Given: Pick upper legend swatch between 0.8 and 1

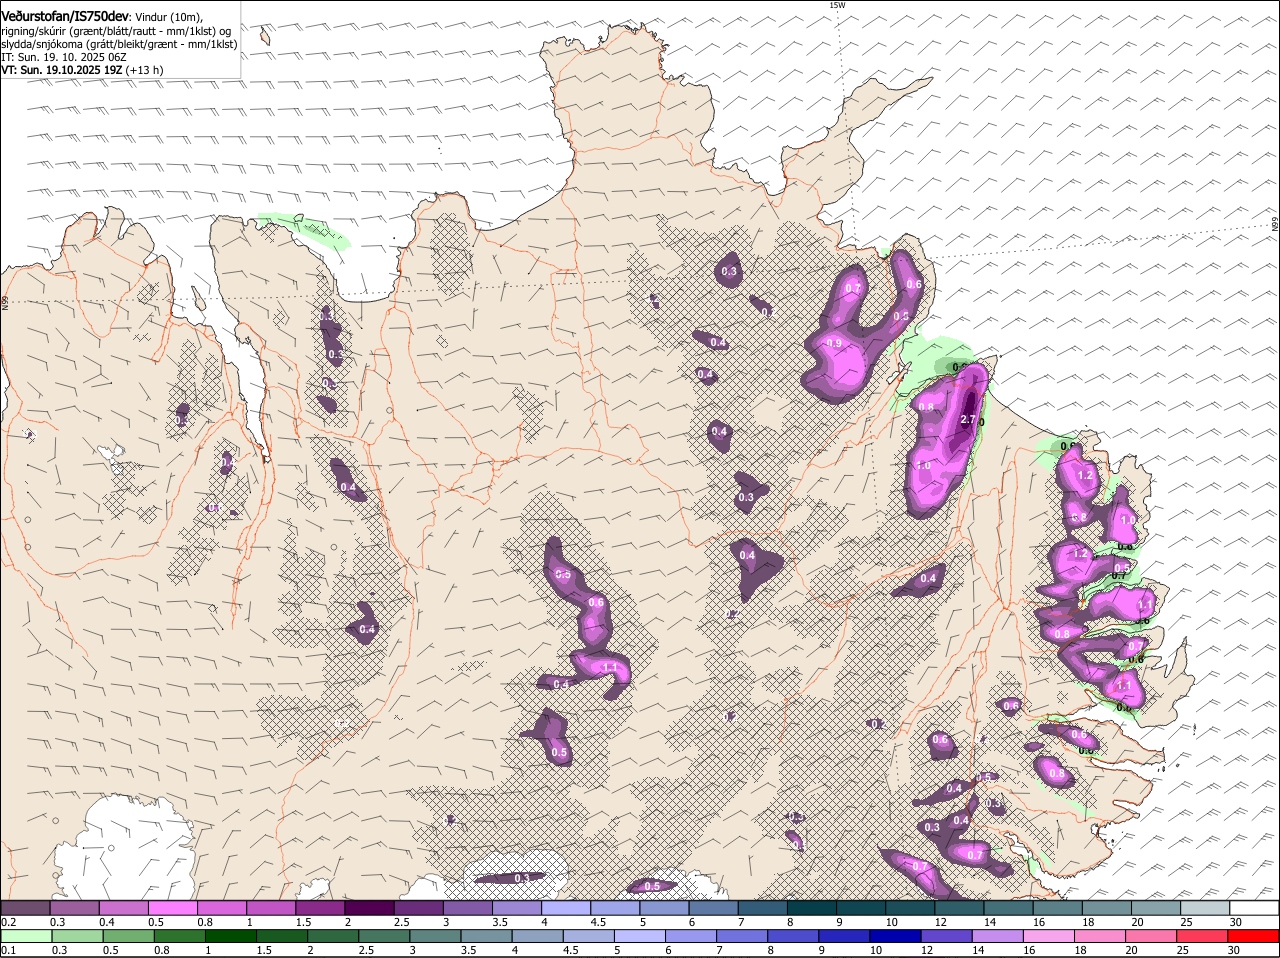Looking at the screenshot, I should [x=221, y=908].
